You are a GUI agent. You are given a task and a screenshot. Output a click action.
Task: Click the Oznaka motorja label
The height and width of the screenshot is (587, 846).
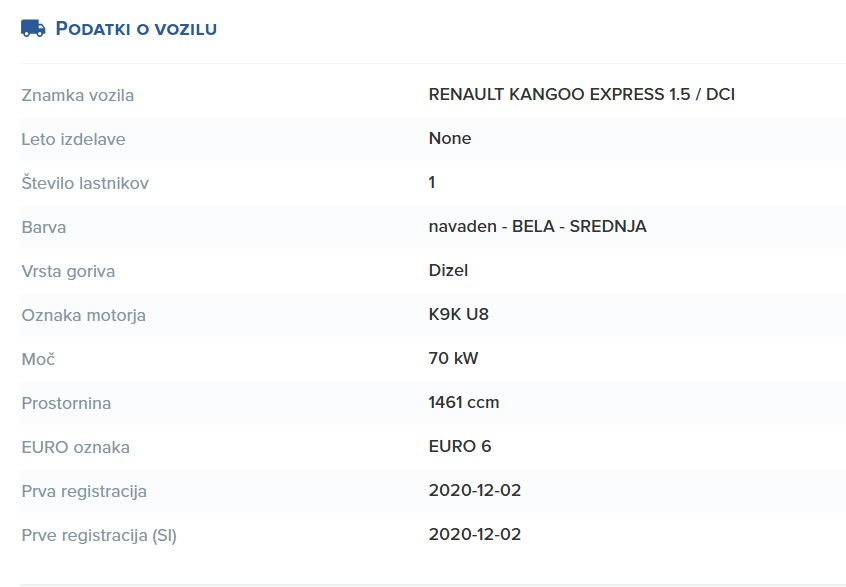pos(83,315)
